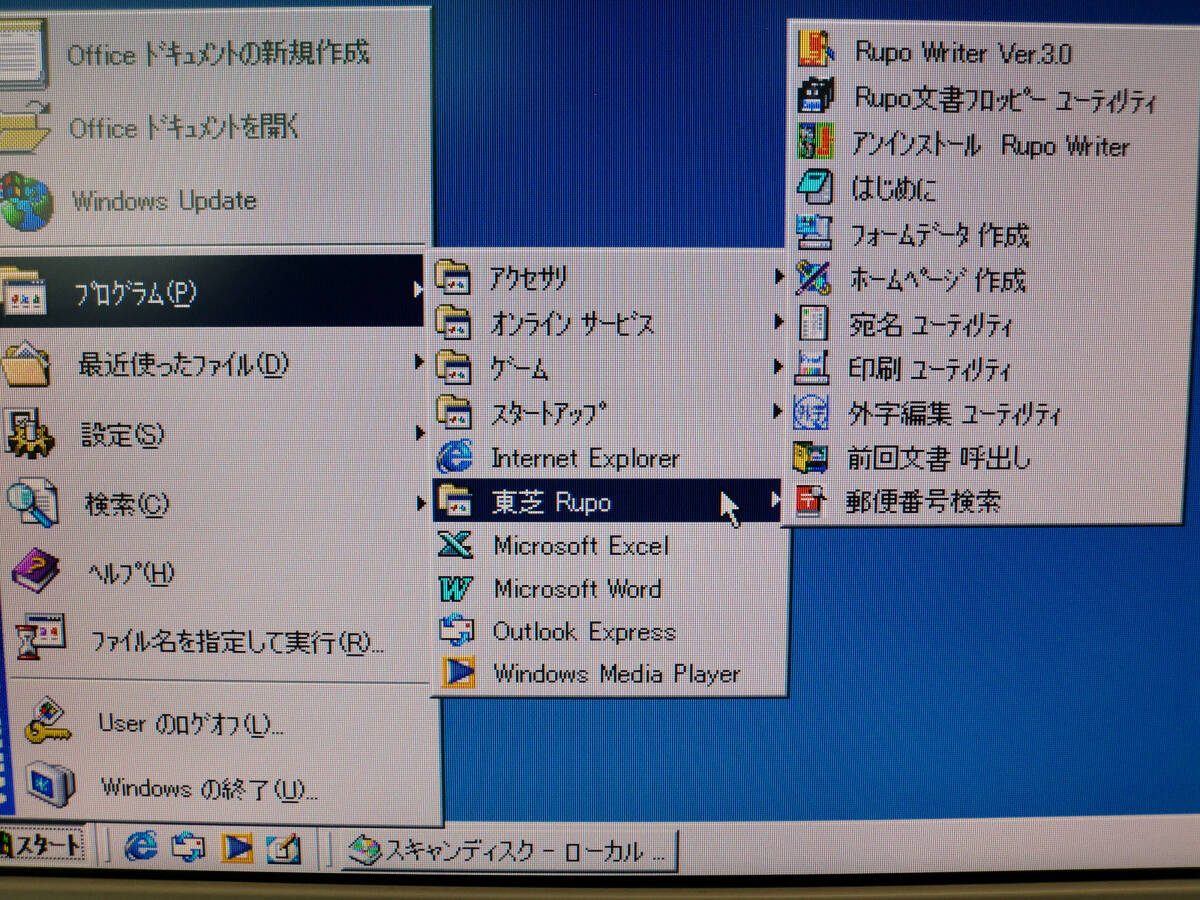The height and width of the screenshot is (900, 1200).
Task: Click the "Userのログオフ(L)..." label
Action: point(191,723)
